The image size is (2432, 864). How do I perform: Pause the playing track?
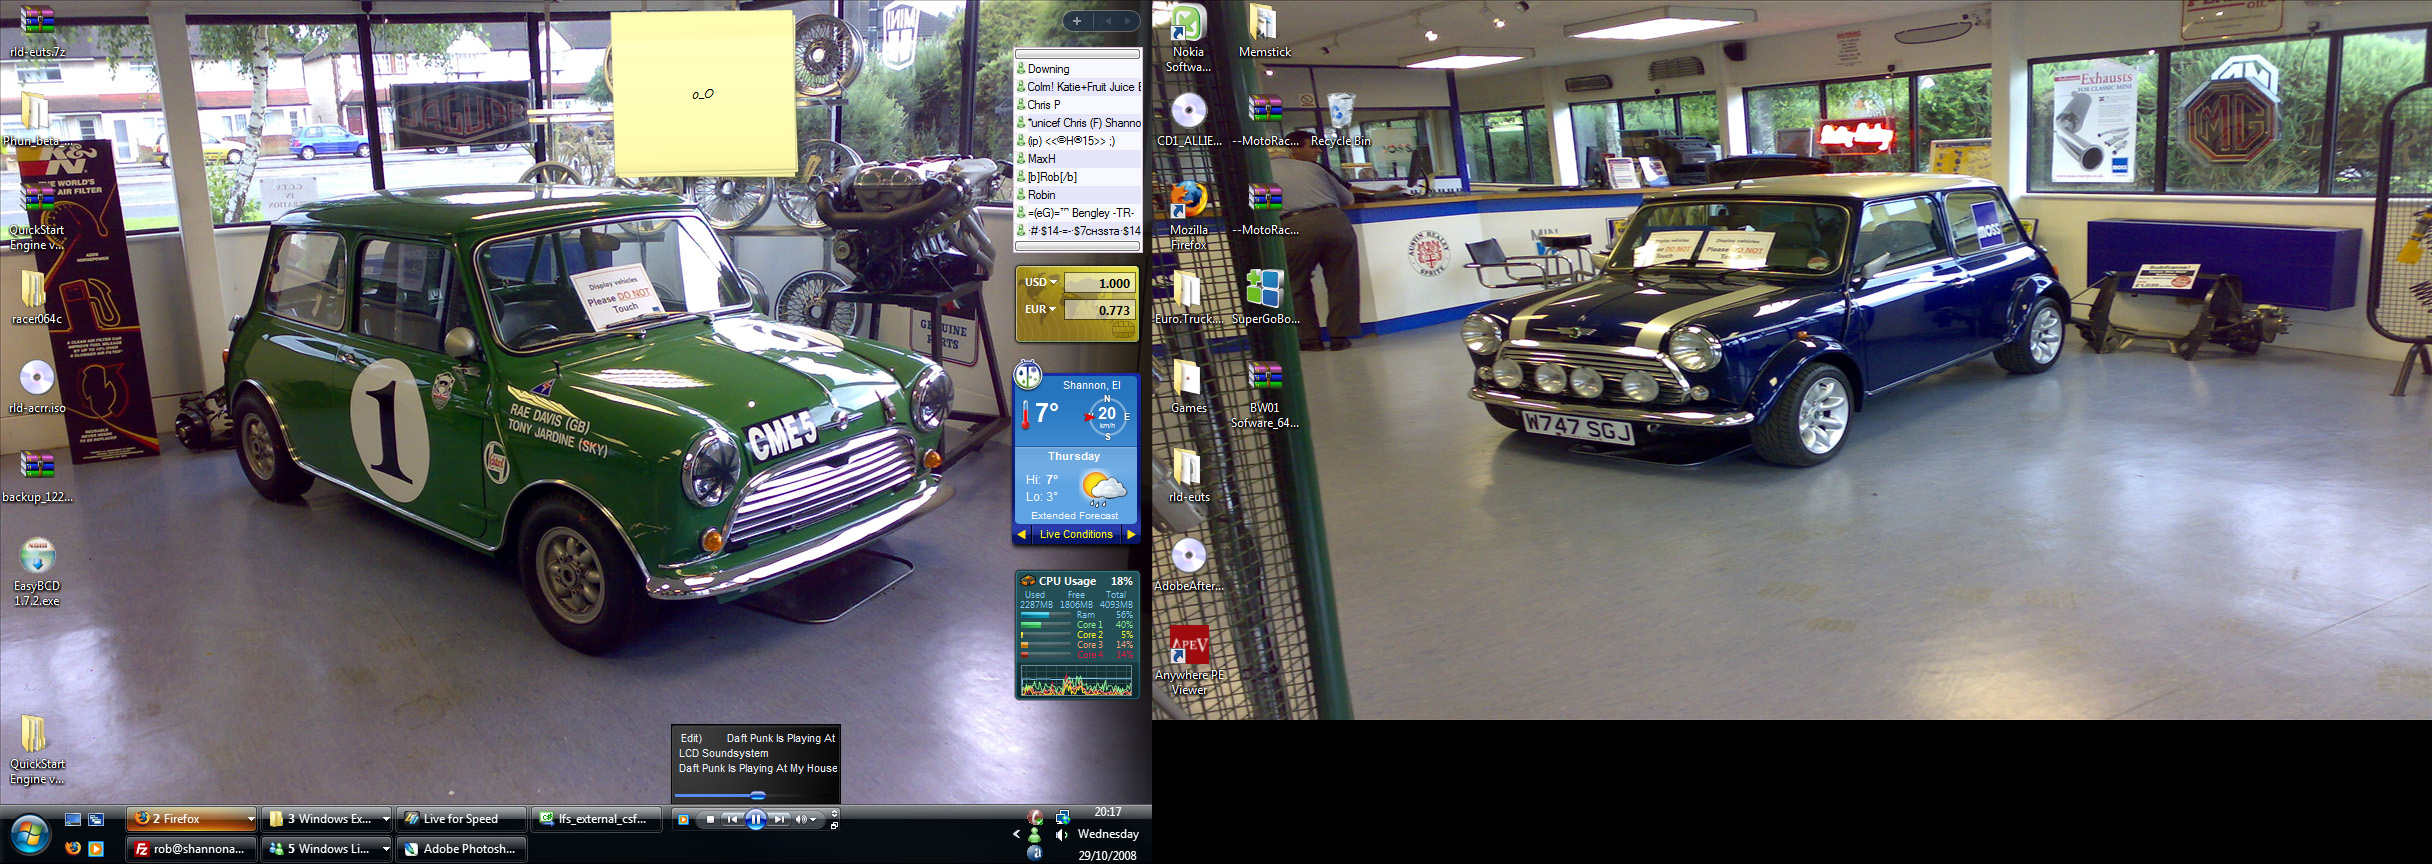(x=756, y=819)
